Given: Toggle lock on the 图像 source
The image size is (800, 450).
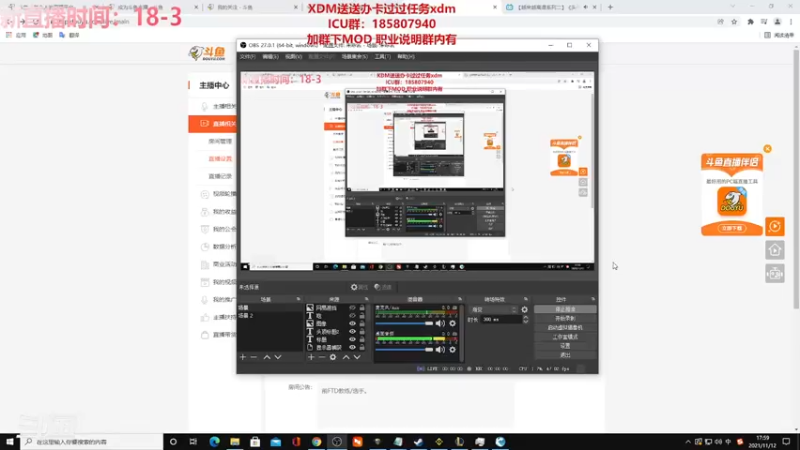Looking at the screenshot, I should 362,323.
